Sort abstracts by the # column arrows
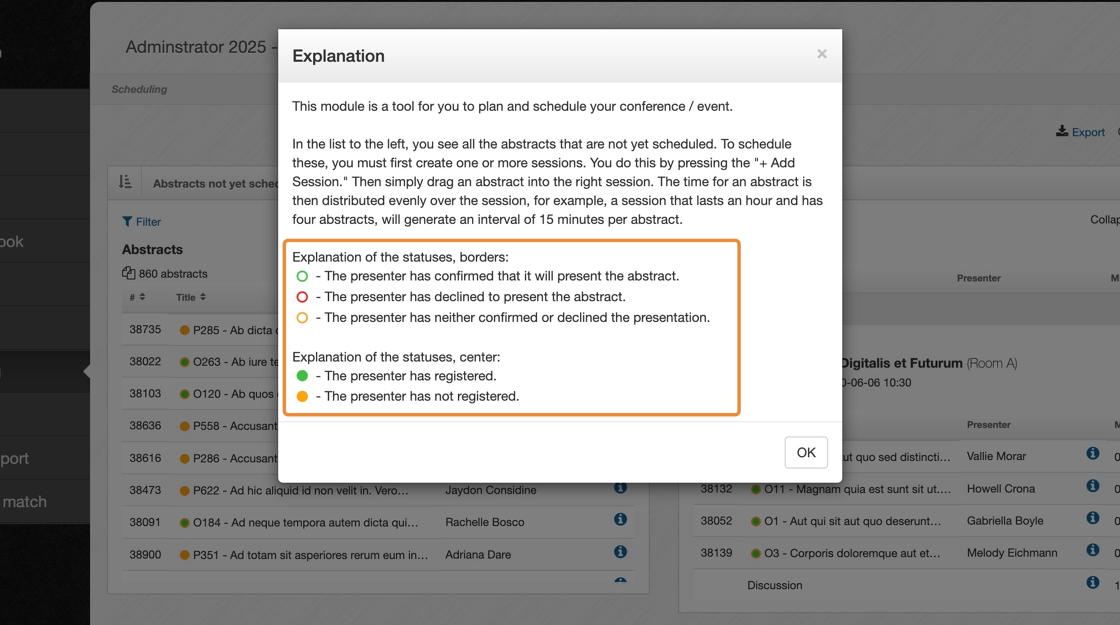1120x625 pixels. [142, 297]
